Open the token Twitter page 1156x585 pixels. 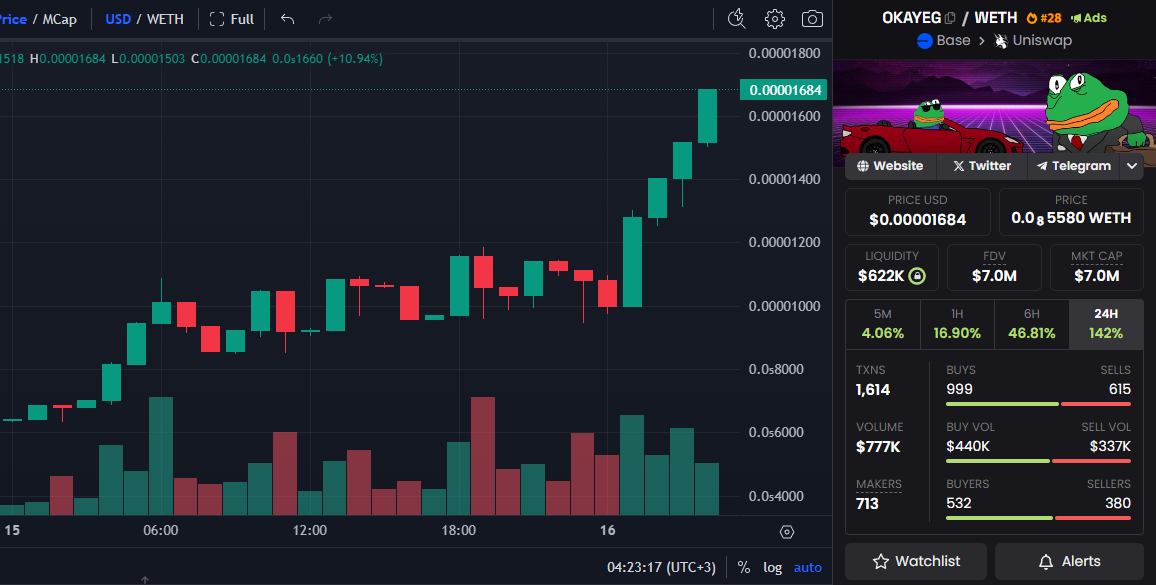coord(981,166)
